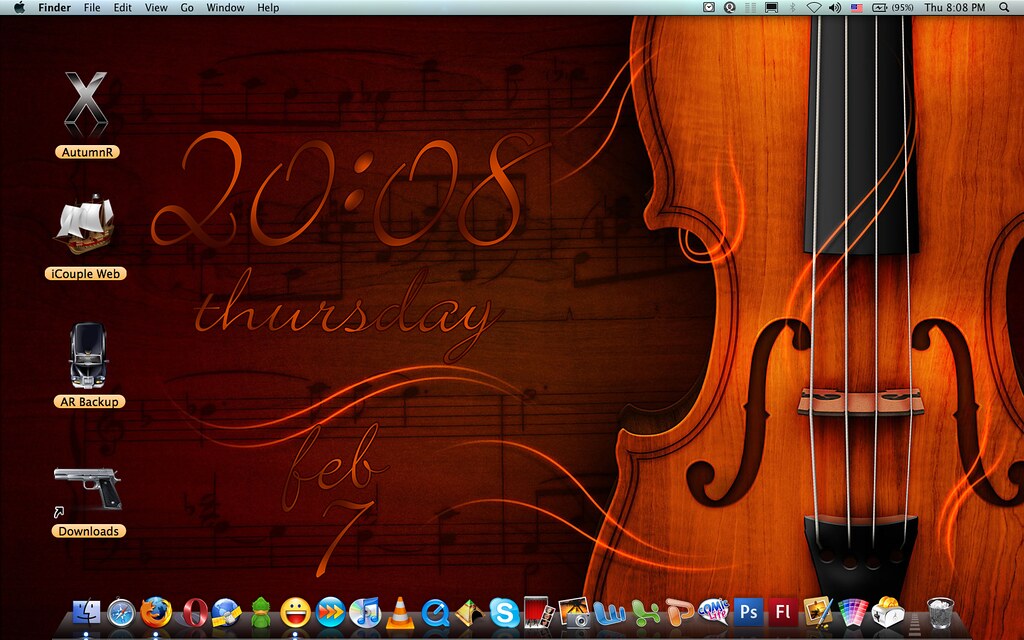Click the Wi-Fi status icon
The width and height of the screenshot is (1024, 640).
click(x=814, y=8)
